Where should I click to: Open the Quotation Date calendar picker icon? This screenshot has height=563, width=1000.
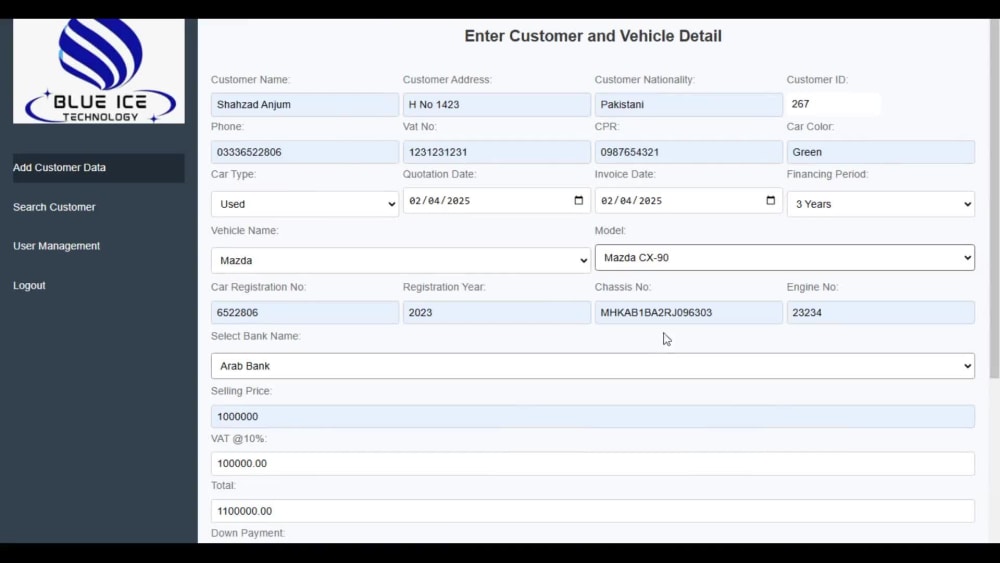578,200
